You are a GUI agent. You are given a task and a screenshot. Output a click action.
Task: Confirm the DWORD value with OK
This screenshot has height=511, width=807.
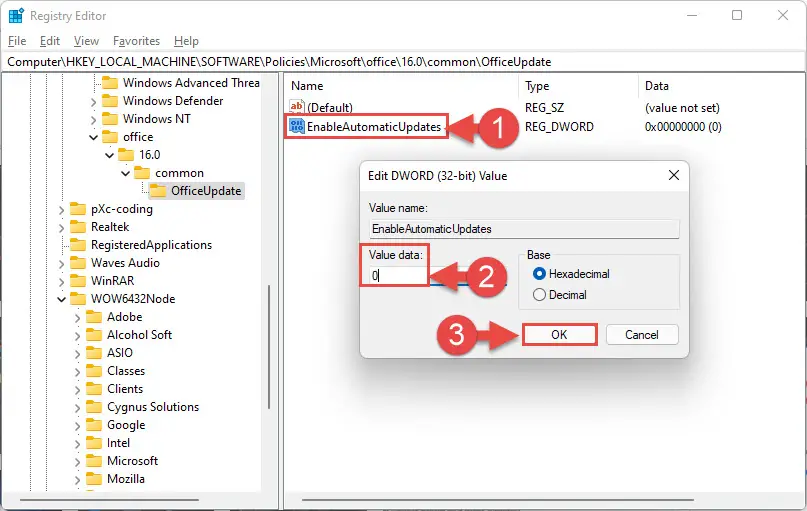coord(559,335)
